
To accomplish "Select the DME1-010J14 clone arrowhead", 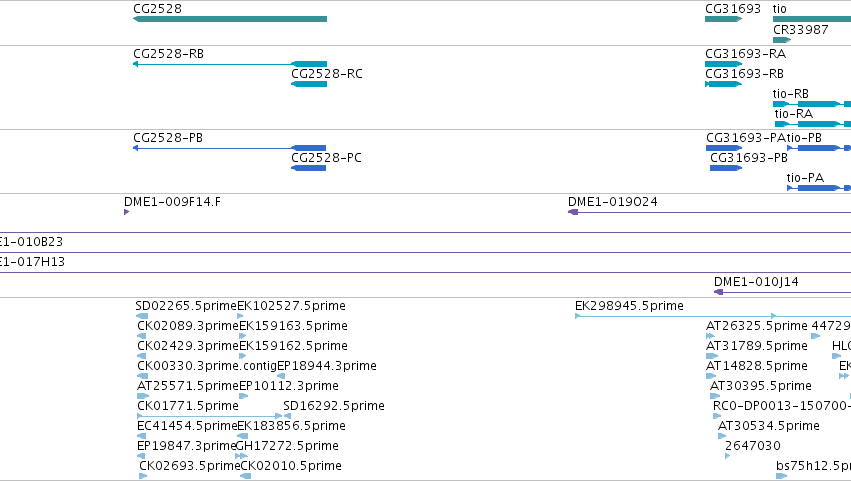I will click(x=718, y=292).
